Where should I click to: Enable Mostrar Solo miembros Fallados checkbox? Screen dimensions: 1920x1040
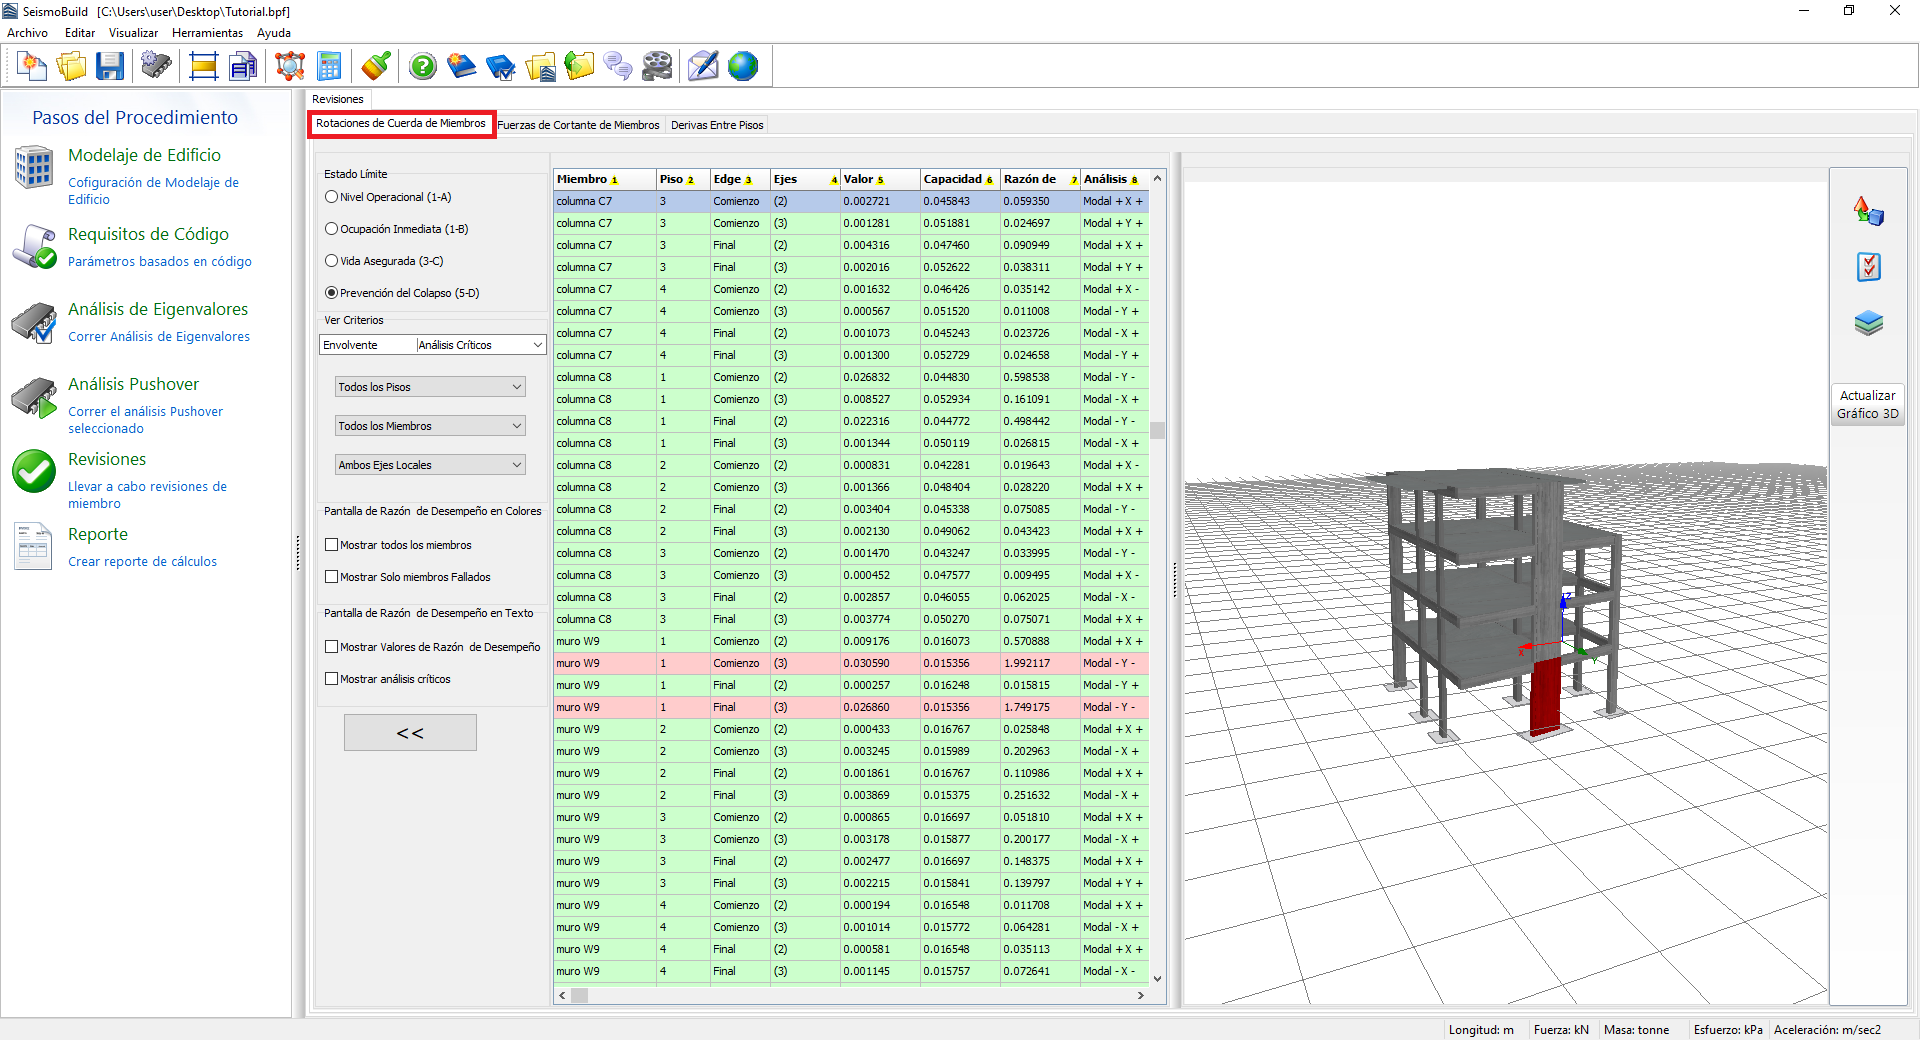click(332, 577)
